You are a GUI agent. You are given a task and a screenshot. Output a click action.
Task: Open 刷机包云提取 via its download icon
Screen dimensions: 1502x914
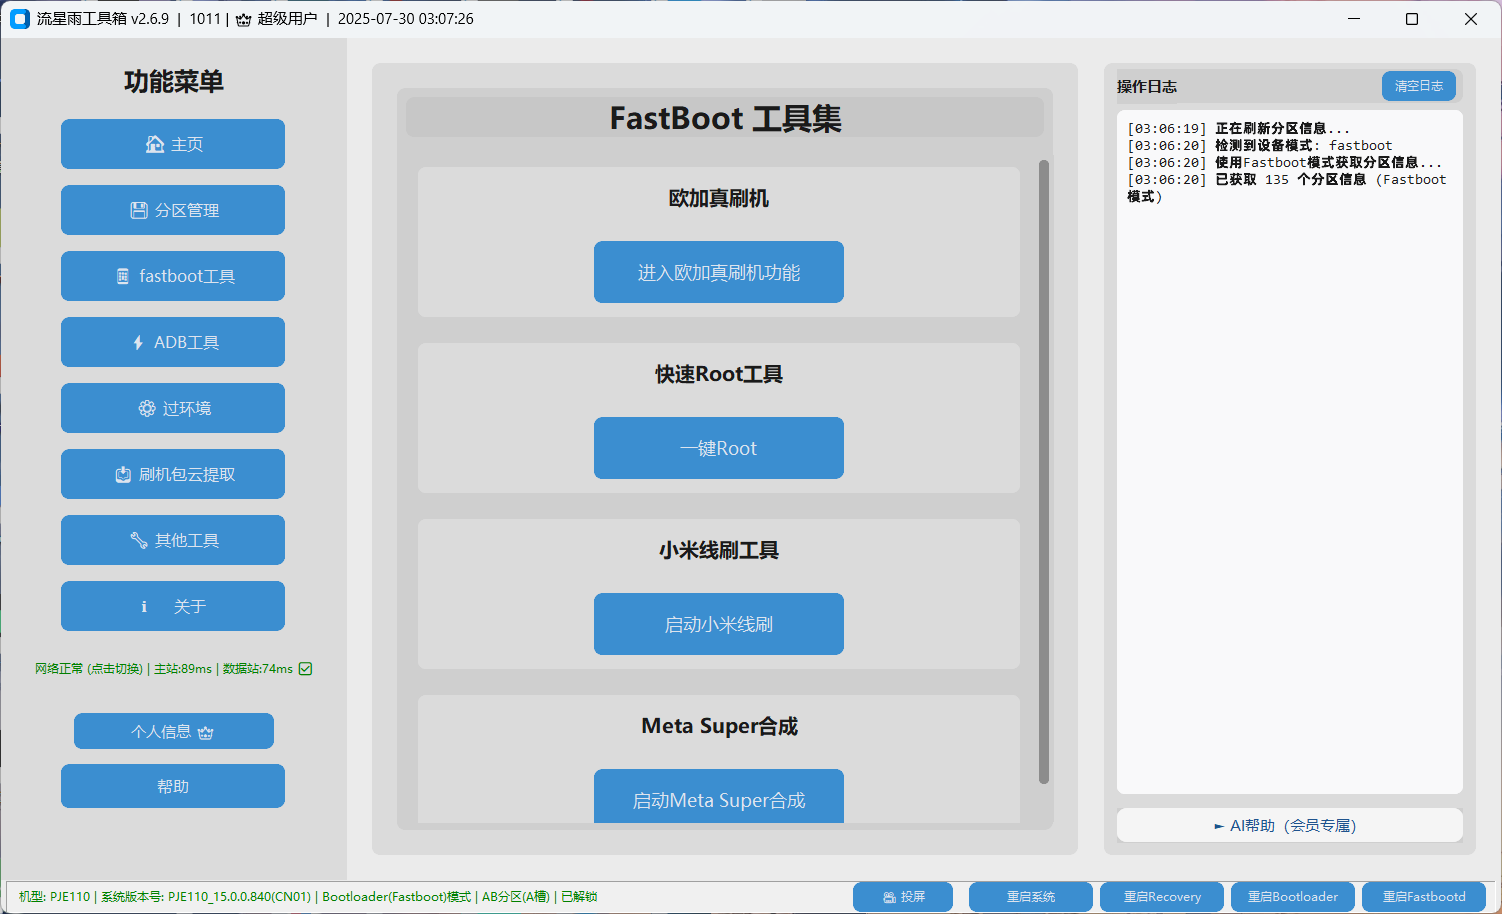(x=123, y=474)
